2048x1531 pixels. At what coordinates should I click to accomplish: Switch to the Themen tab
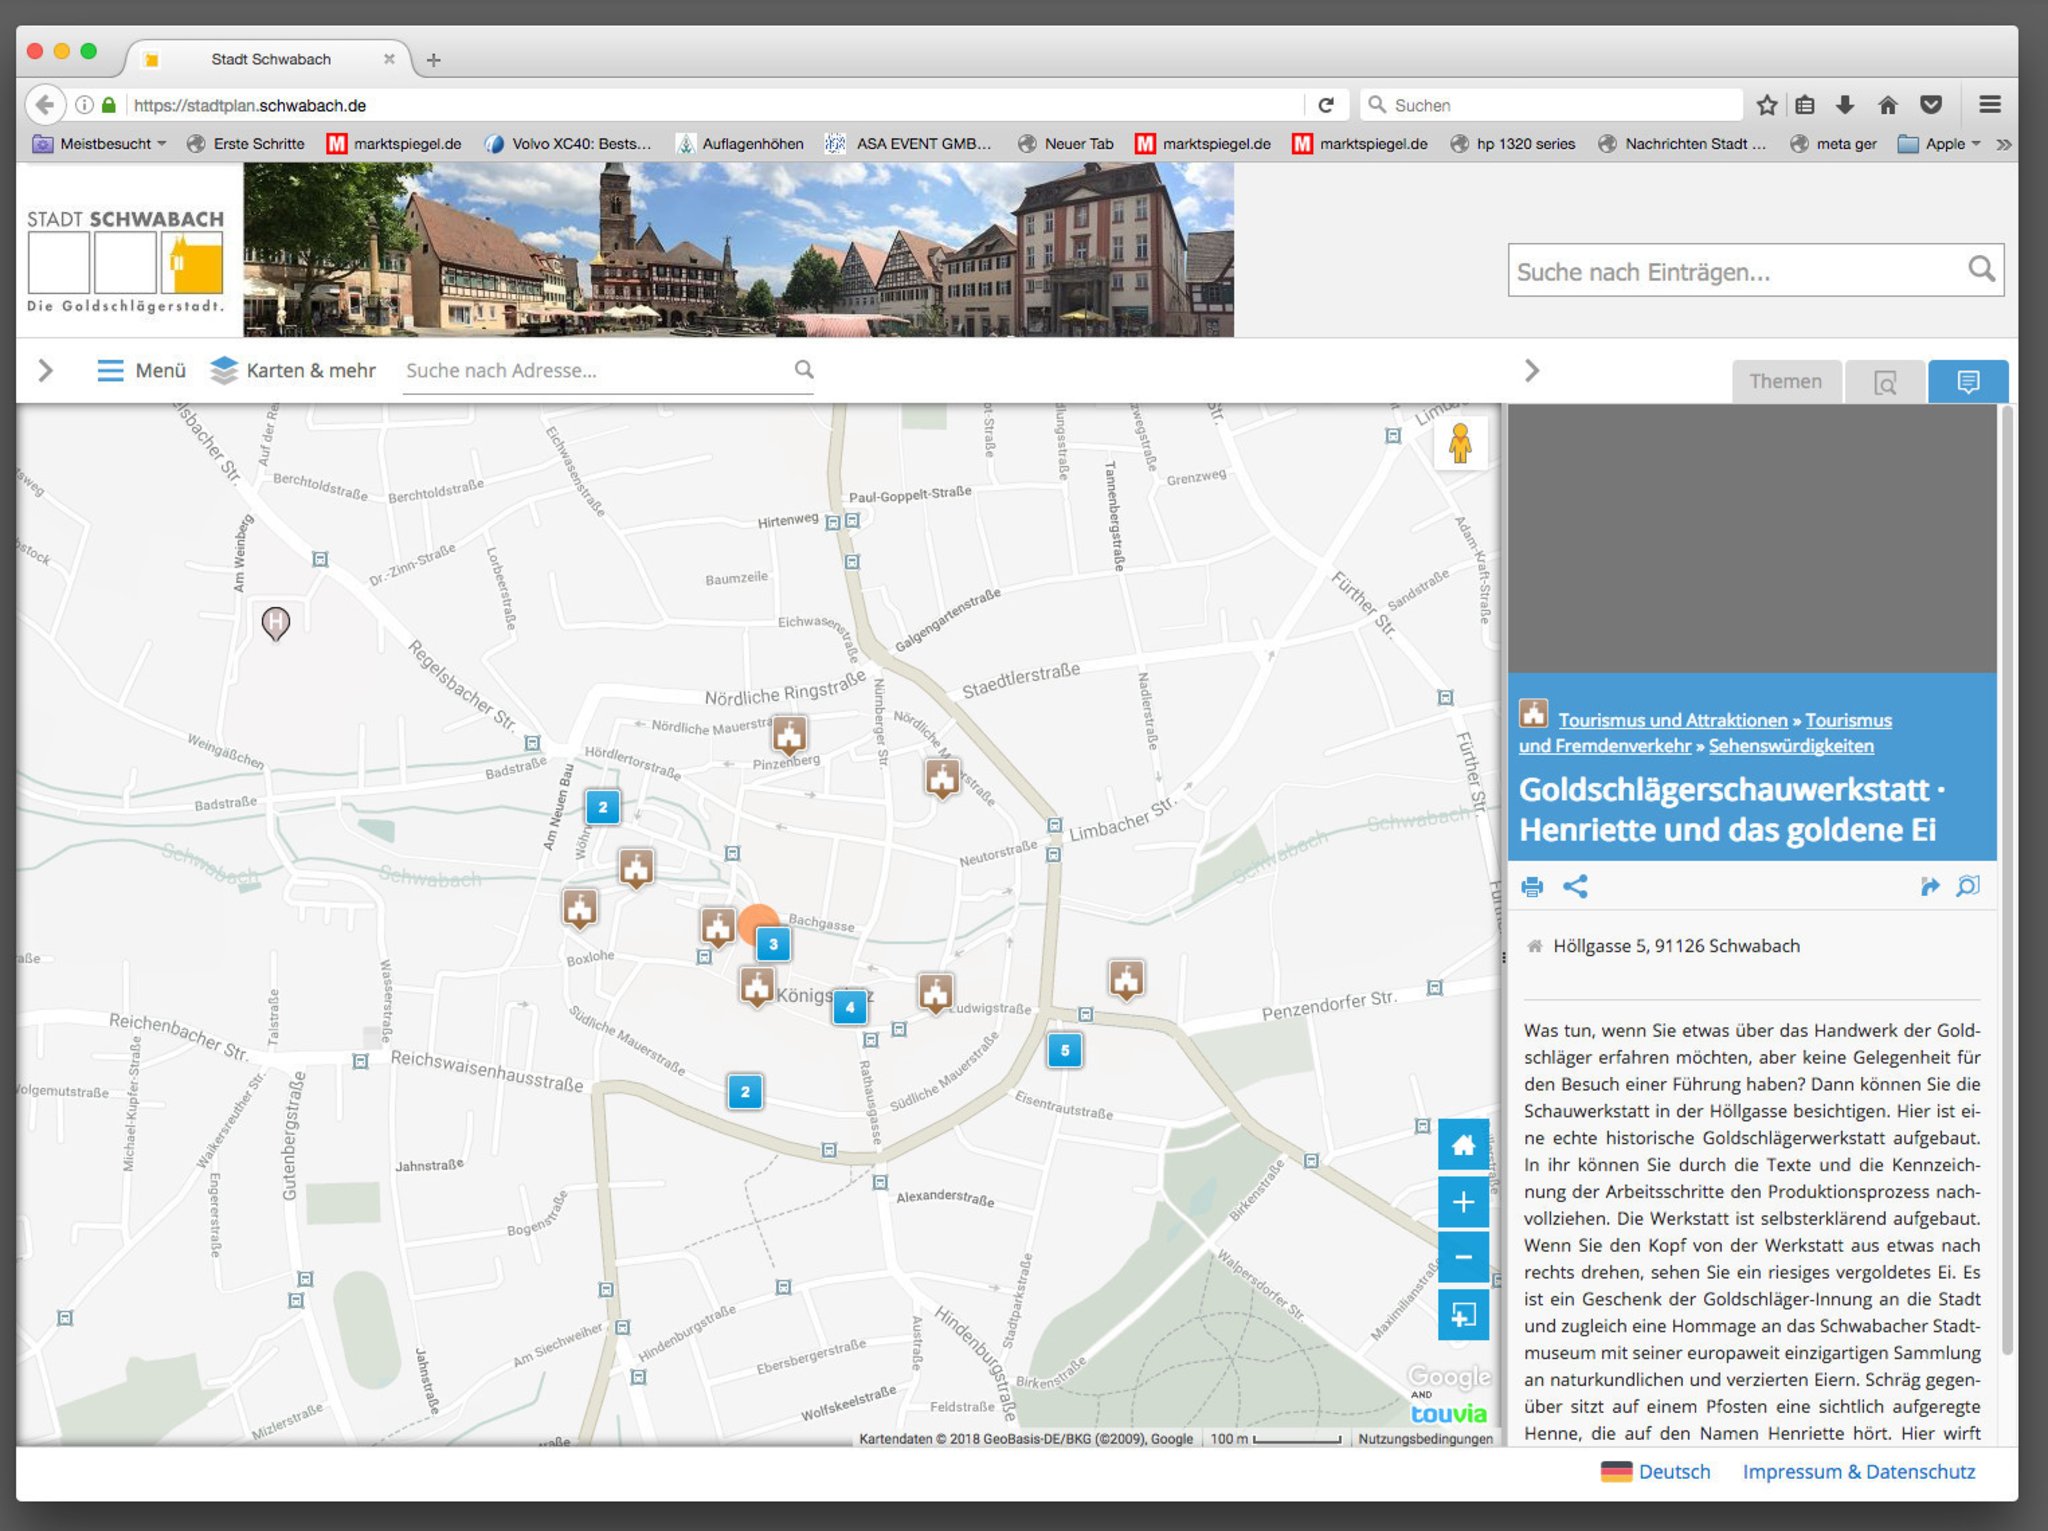1787,381
